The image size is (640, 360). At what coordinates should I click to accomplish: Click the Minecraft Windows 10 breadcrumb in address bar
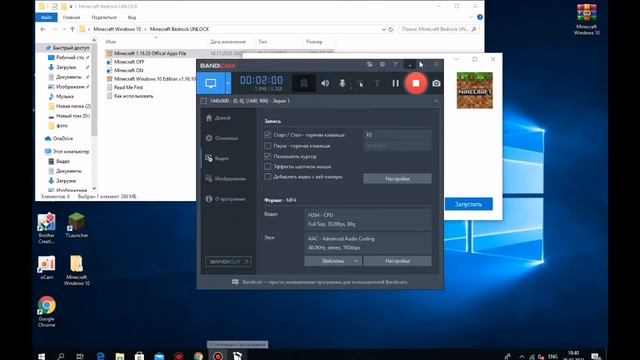tap(117, 29)
